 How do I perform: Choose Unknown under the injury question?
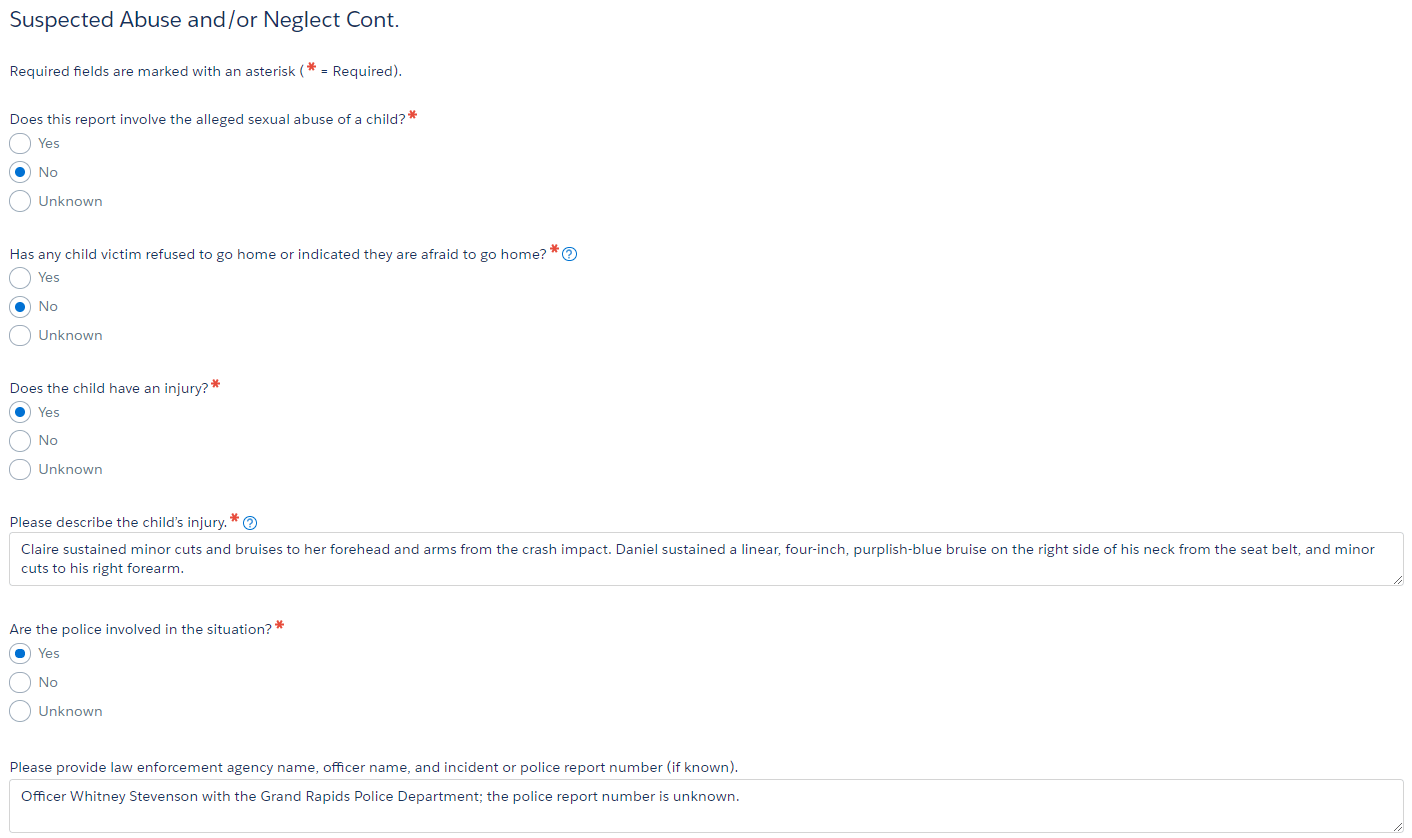point(19,469)
